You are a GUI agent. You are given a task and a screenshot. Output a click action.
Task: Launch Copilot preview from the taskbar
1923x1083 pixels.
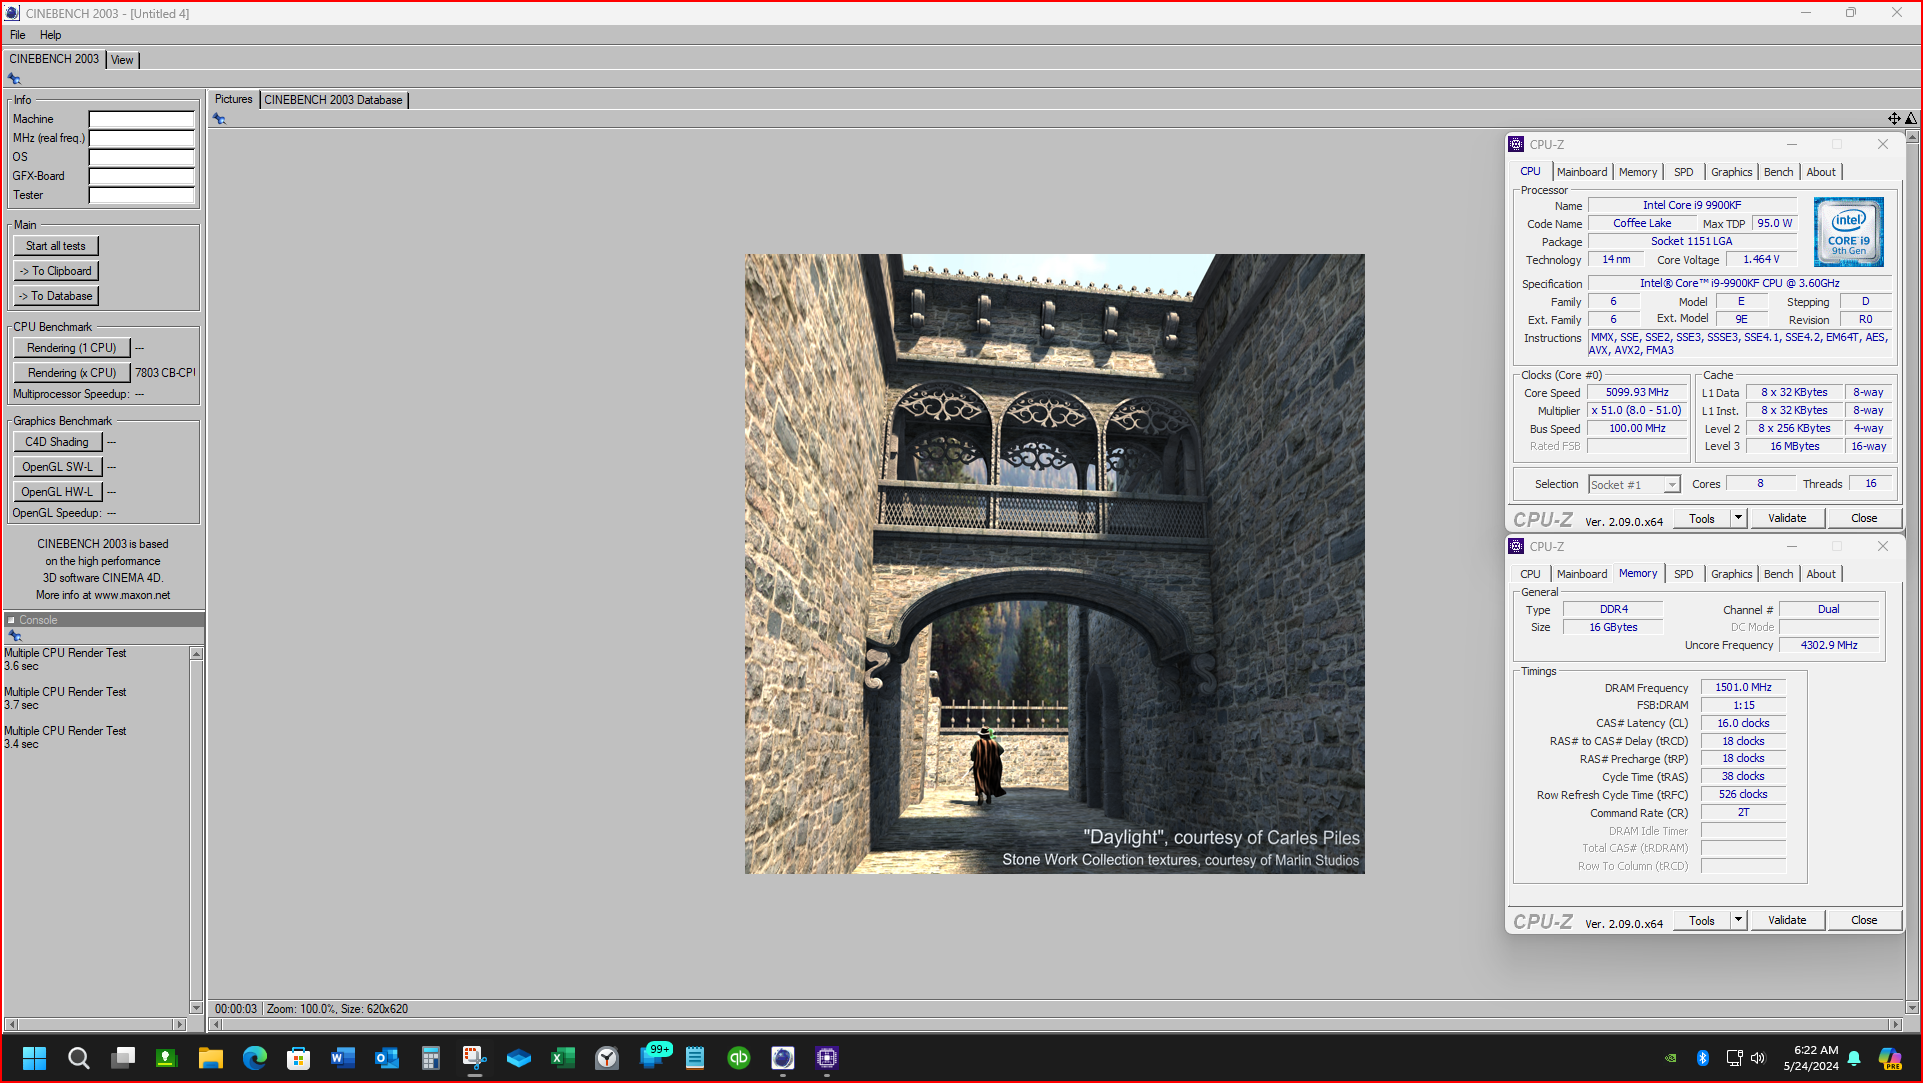[x=1890, y=1057]
